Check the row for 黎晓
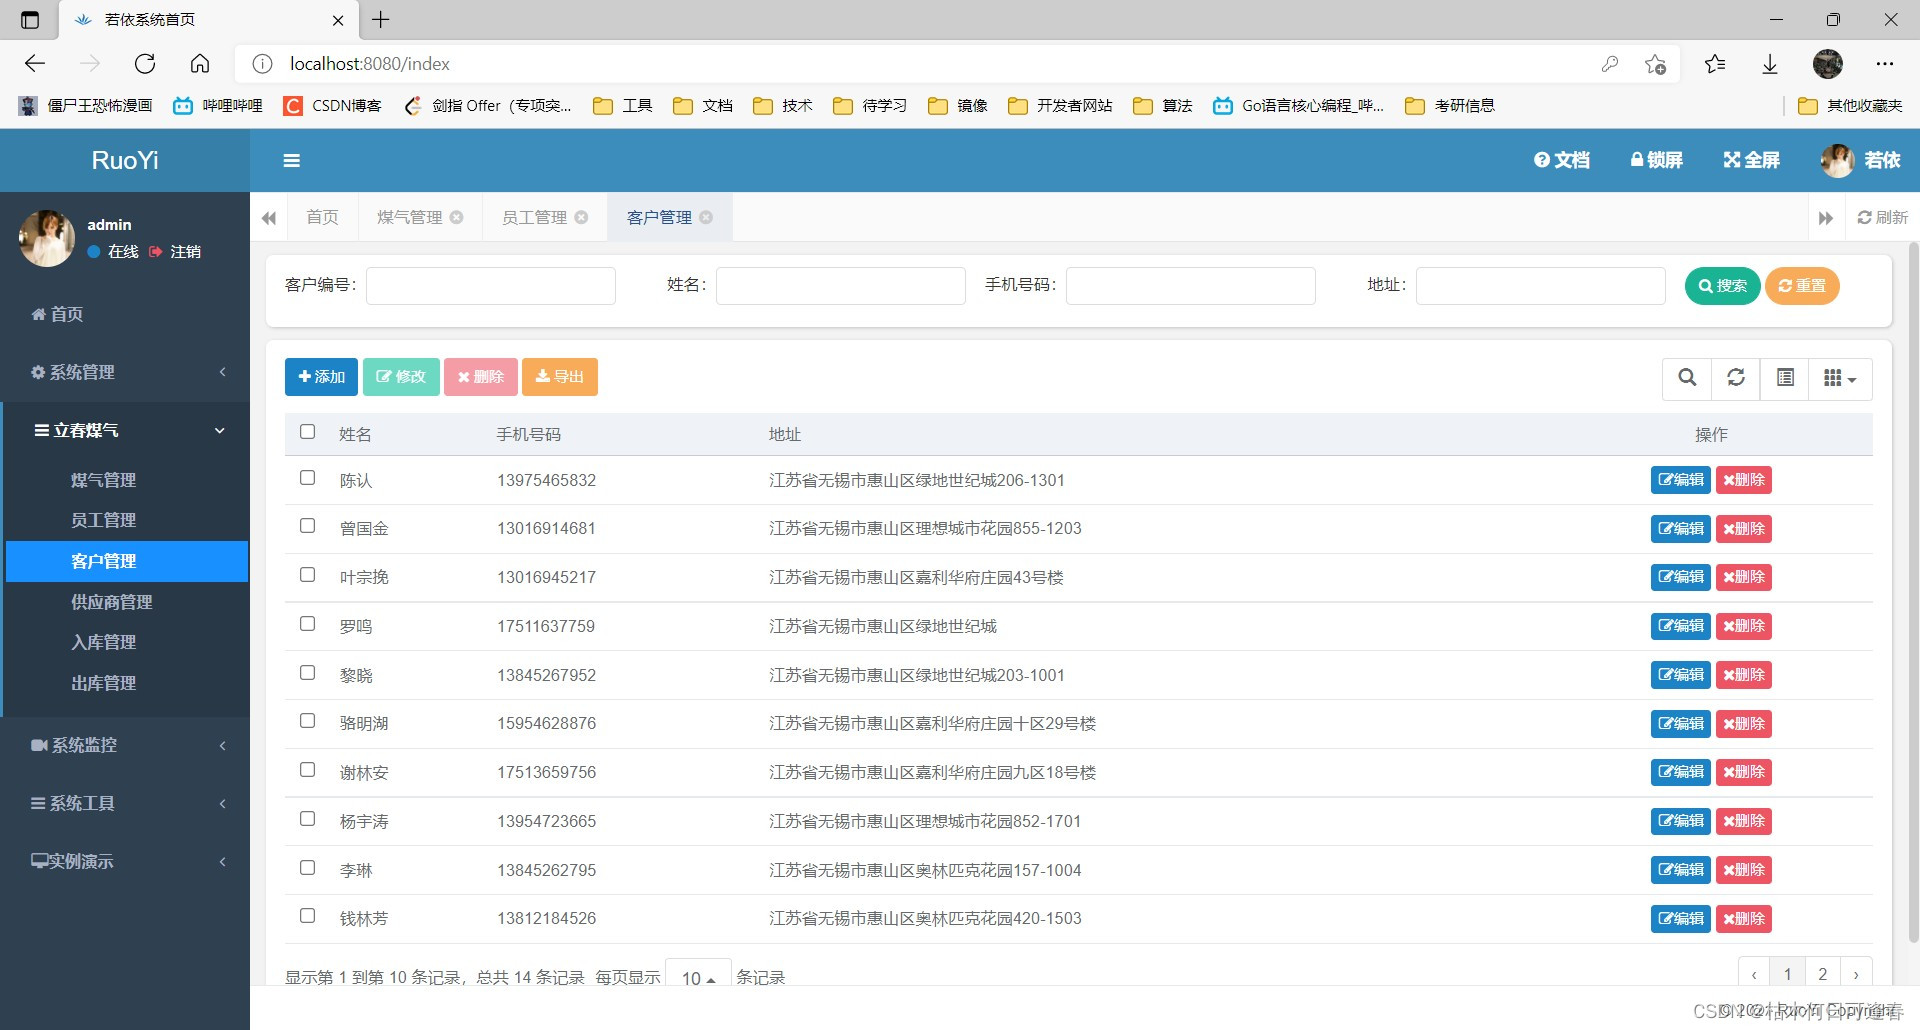The height and width of the screenshot is (1030, 1920). pos(307,673)
